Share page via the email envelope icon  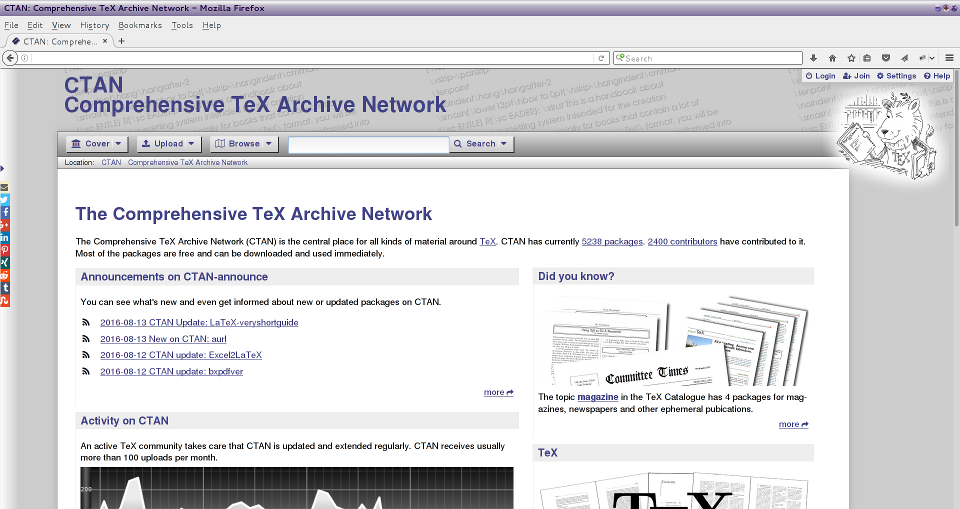pos(4,187)
